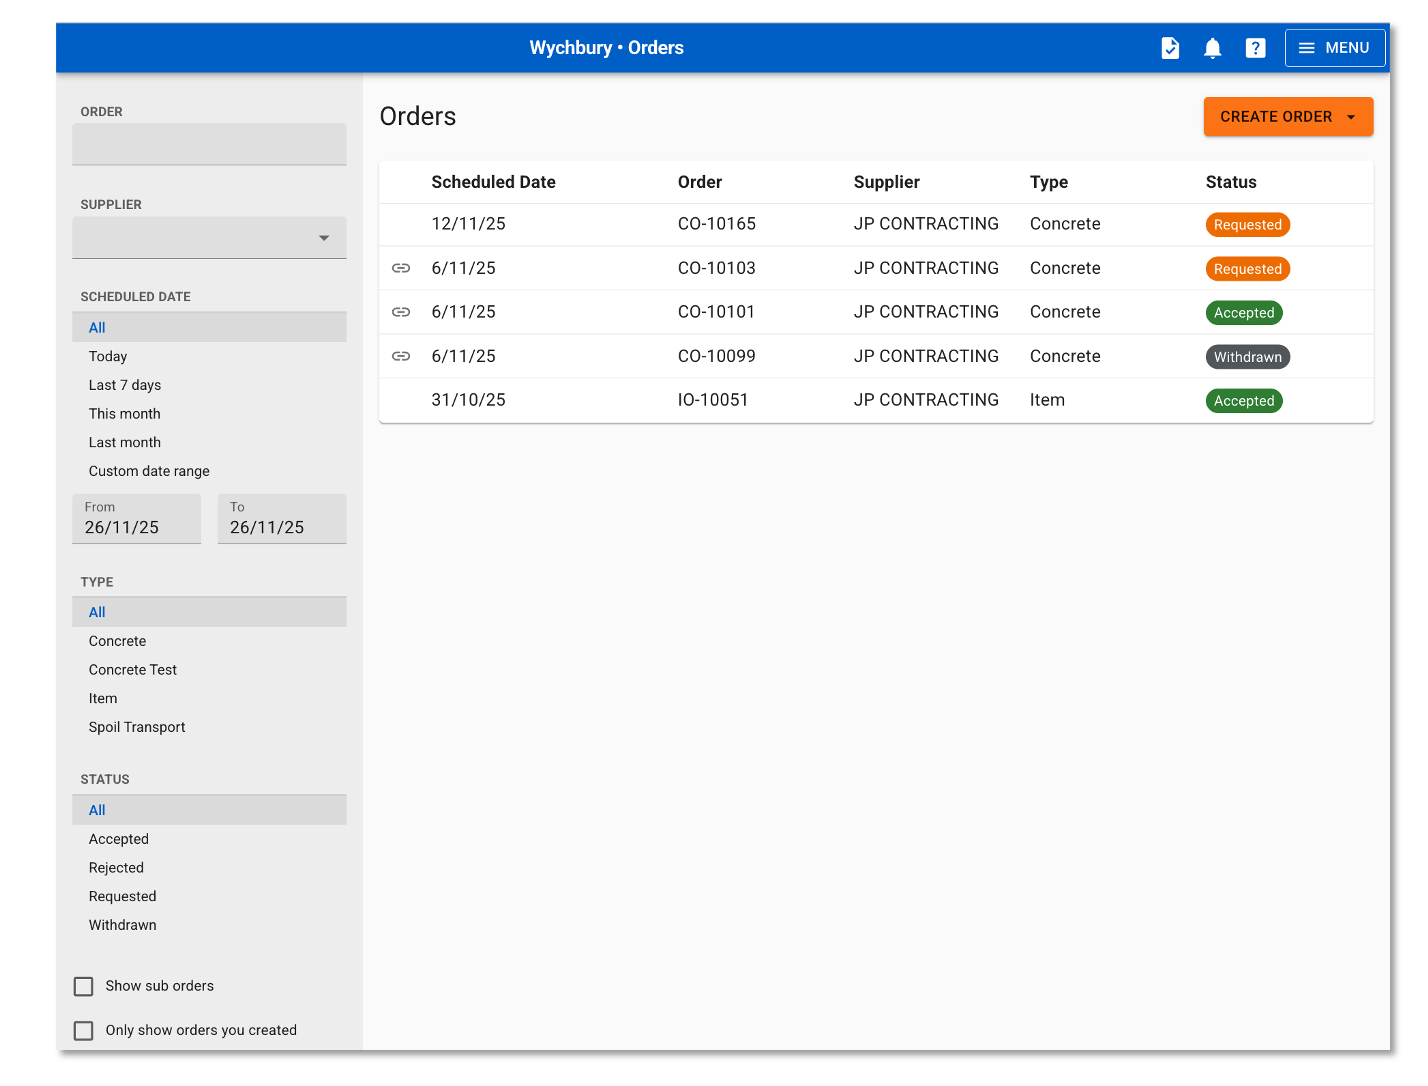Tick Only show orders you created
This screenshot has height=1086, width=1428.
point(84,1030)
